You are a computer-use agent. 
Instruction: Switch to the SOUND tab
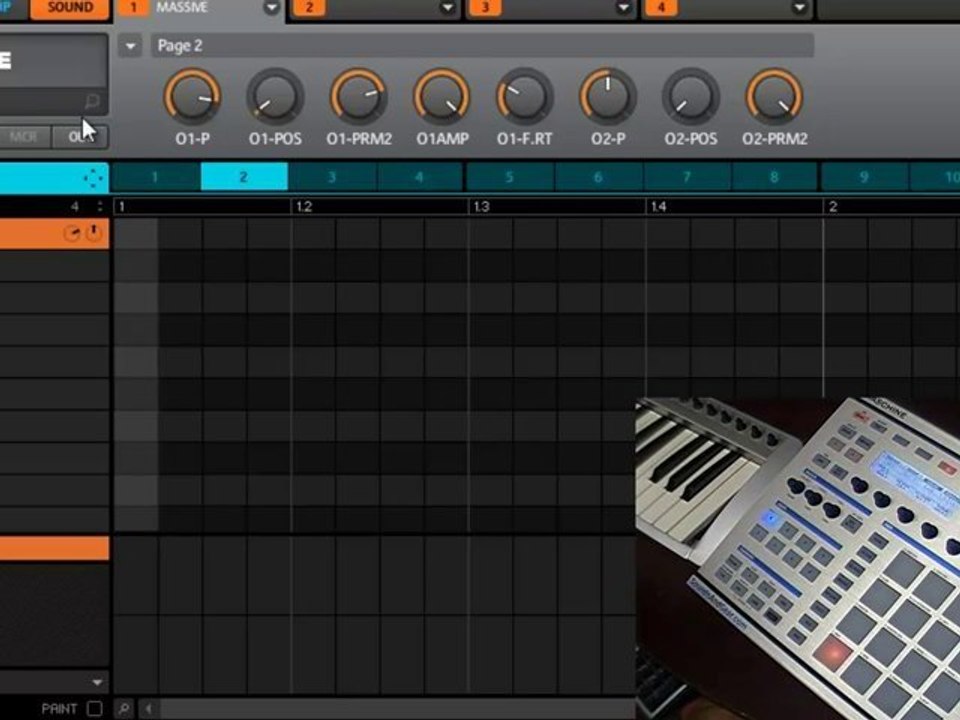click(70, 8)
